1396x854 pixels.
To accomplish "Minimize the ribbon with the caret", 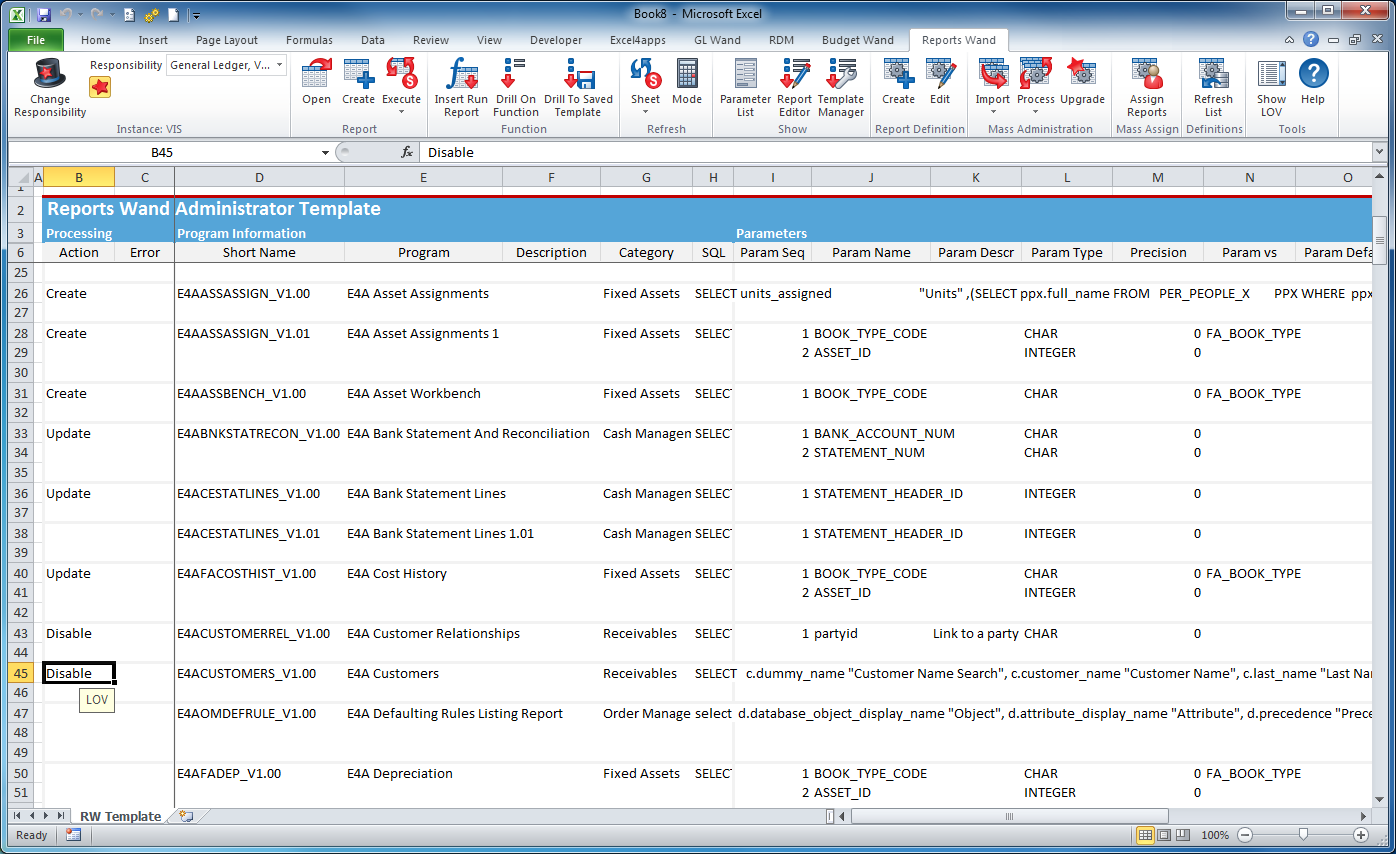I will click(x=1290, y=40).
